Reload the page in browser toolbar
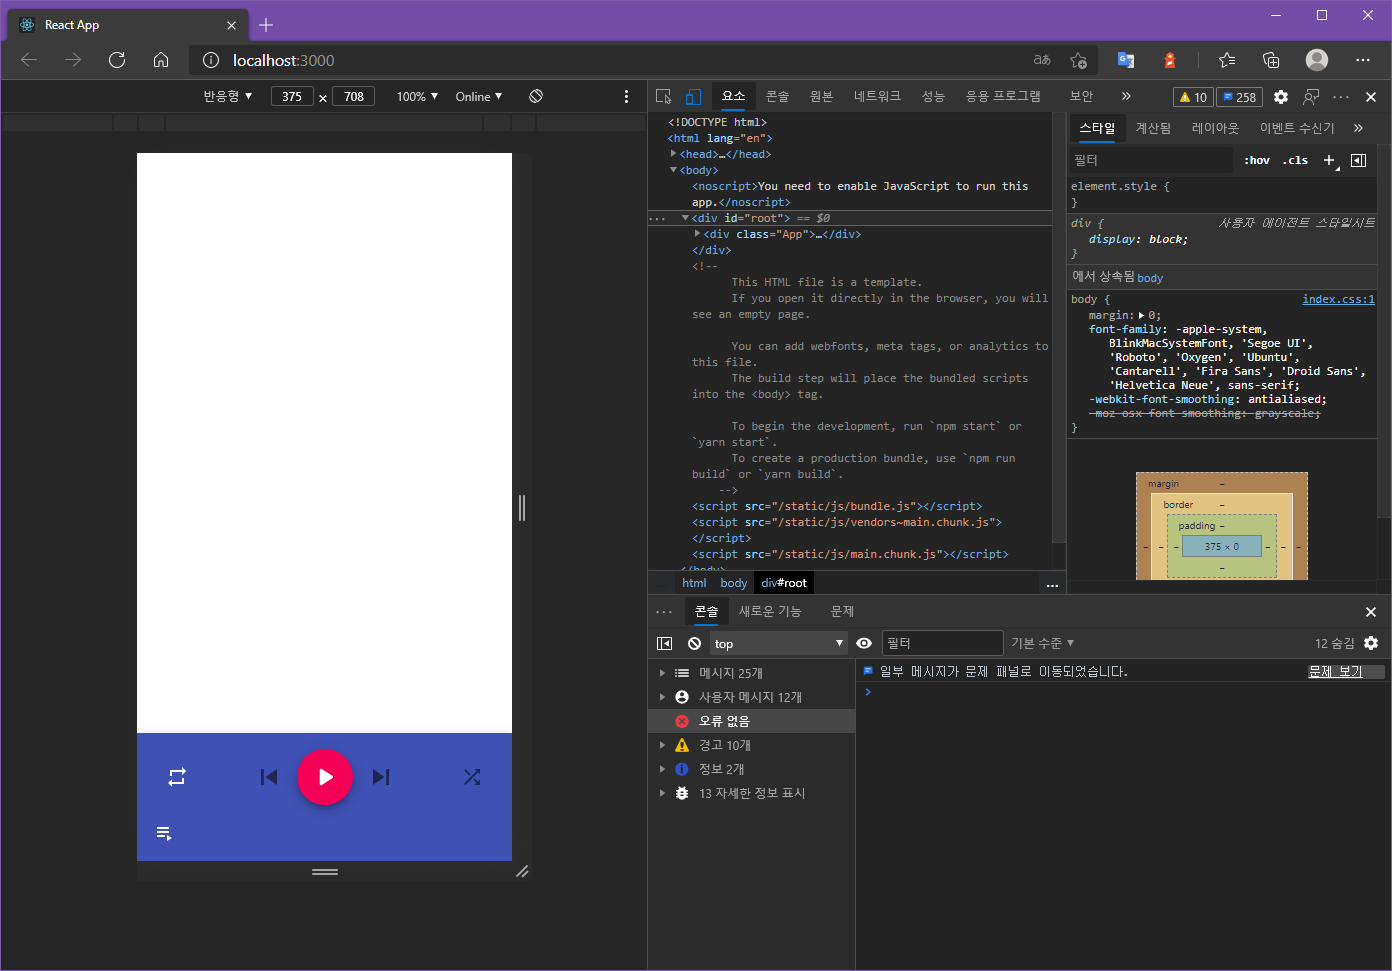Screen dimensions: 1392x971 click(x=117, y=60)
